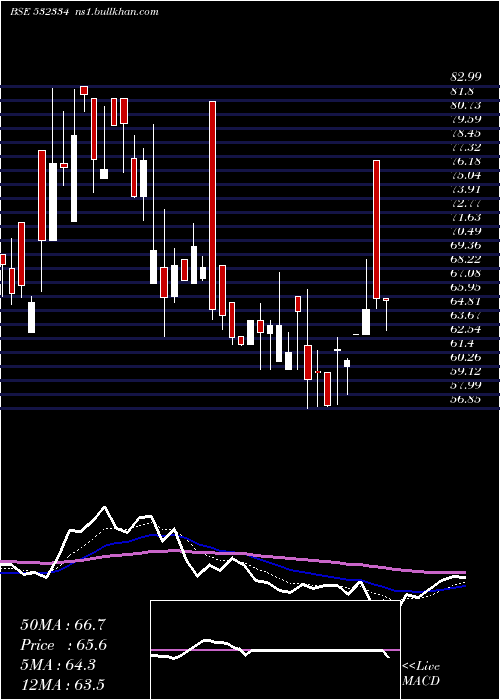Image resolution: width=500 pixels, height=700 pixels.
Task: Click the 82.99 price axis label
Action: [x=466, y=77]
